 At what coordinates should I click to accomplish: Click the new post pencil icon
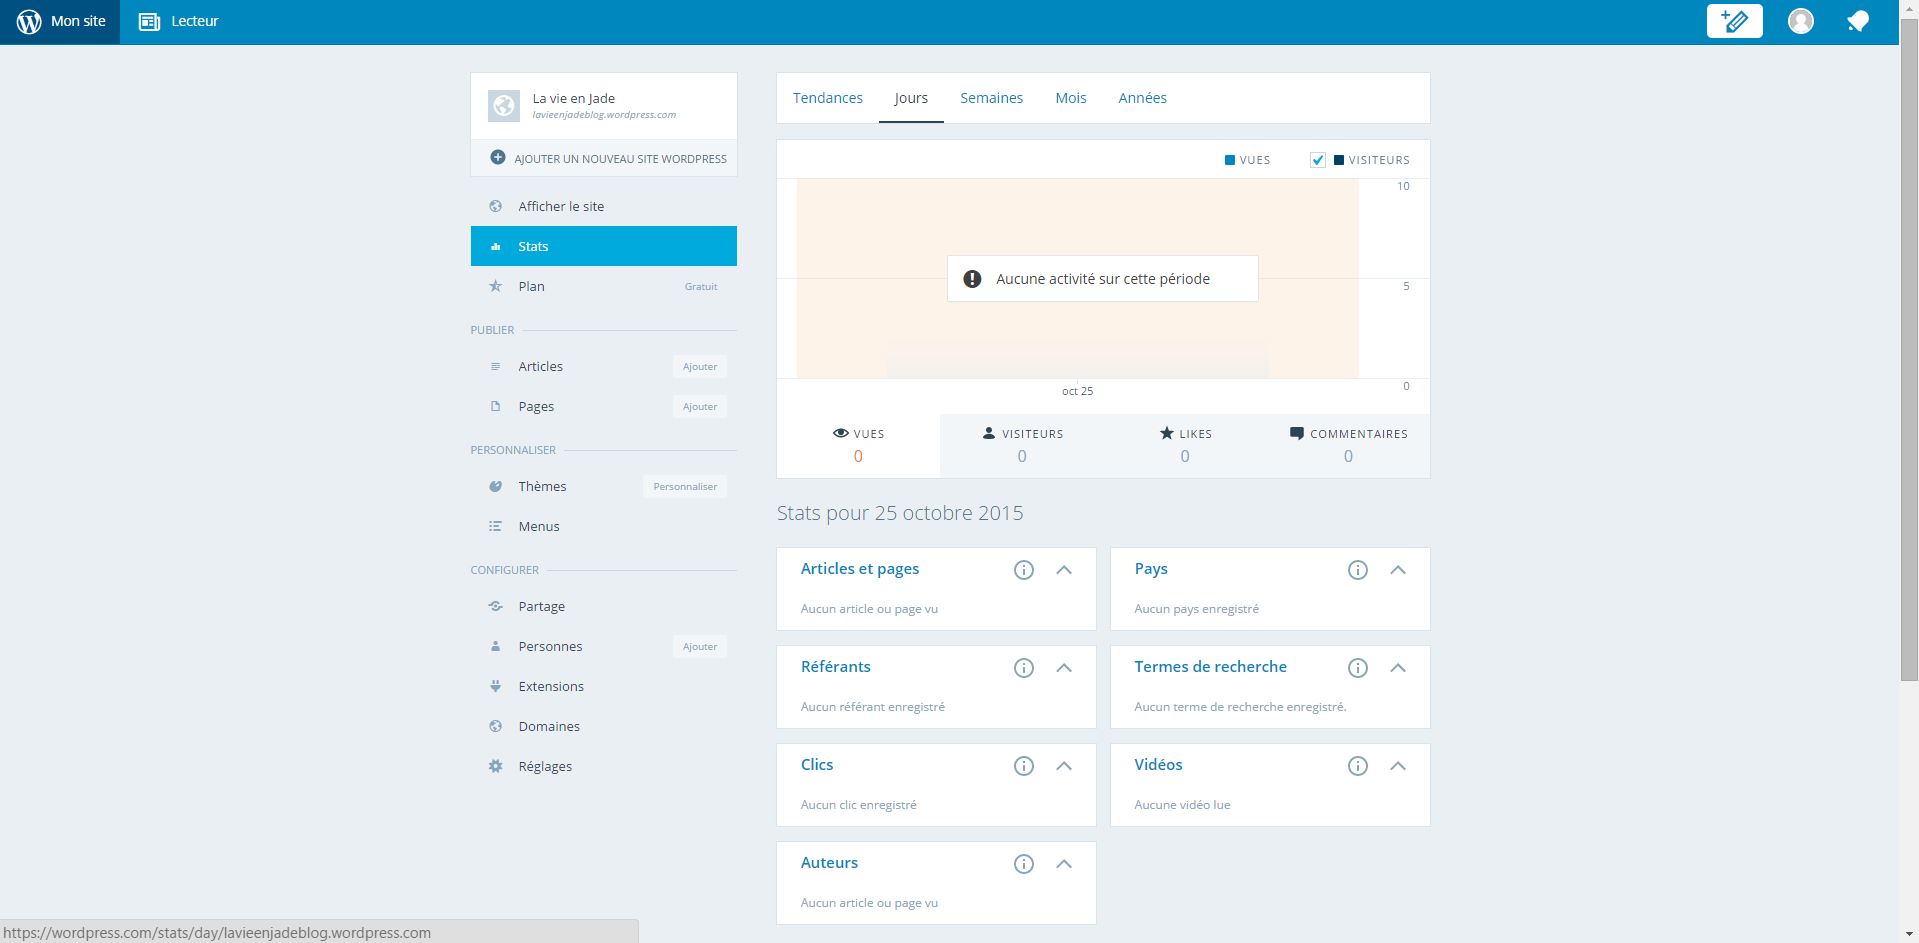[1734, 21]
